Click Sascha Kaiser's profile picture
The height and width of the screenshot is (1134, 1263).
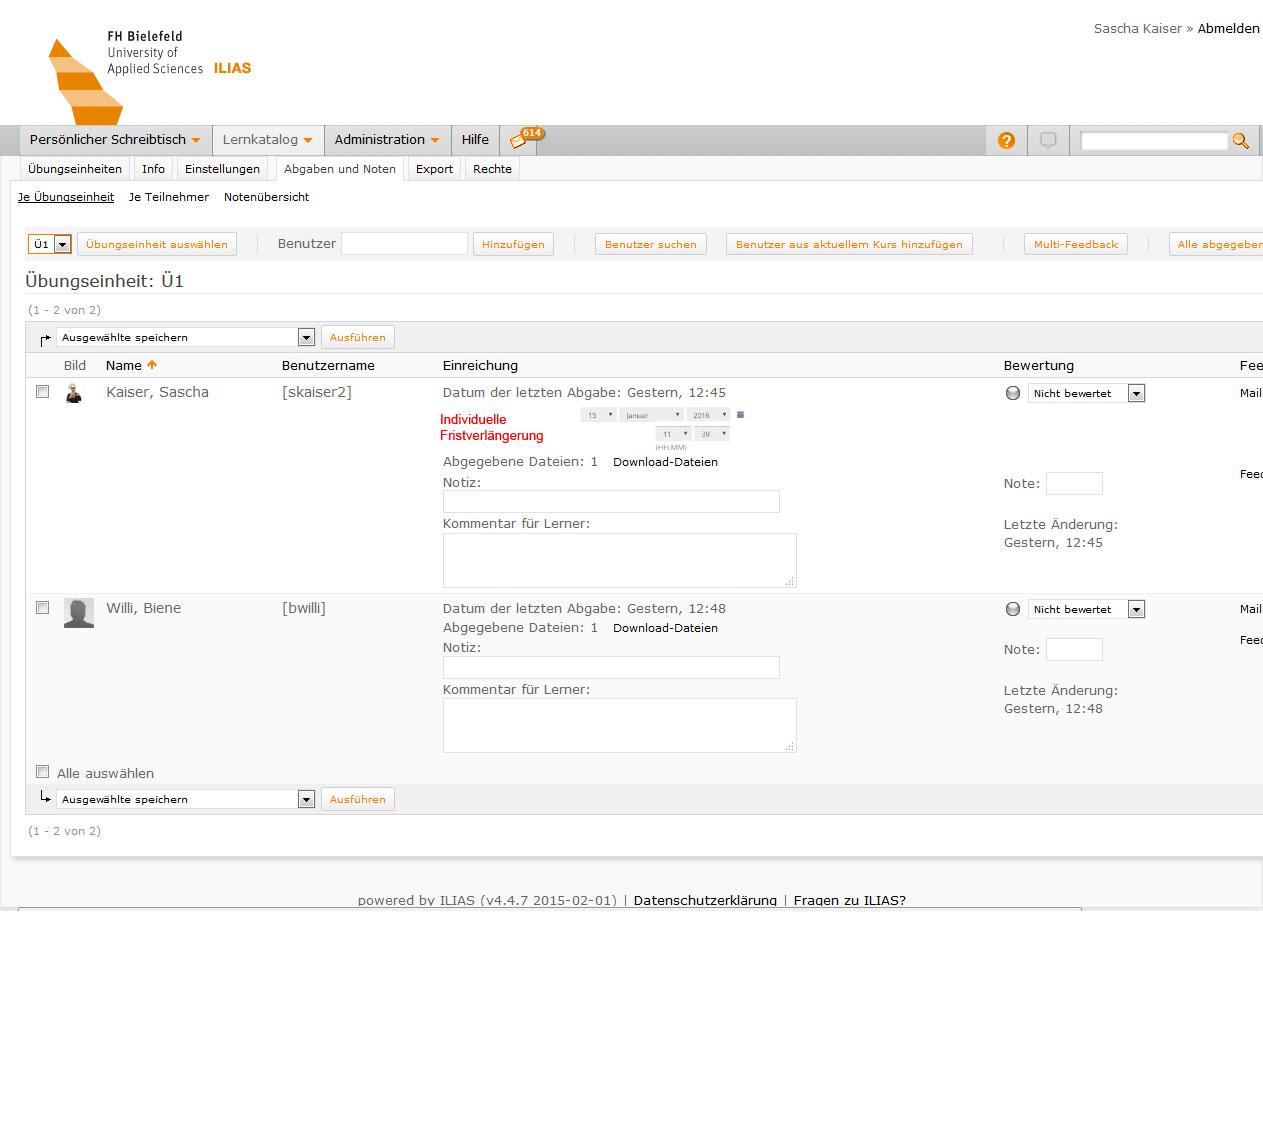pos(74,393)
